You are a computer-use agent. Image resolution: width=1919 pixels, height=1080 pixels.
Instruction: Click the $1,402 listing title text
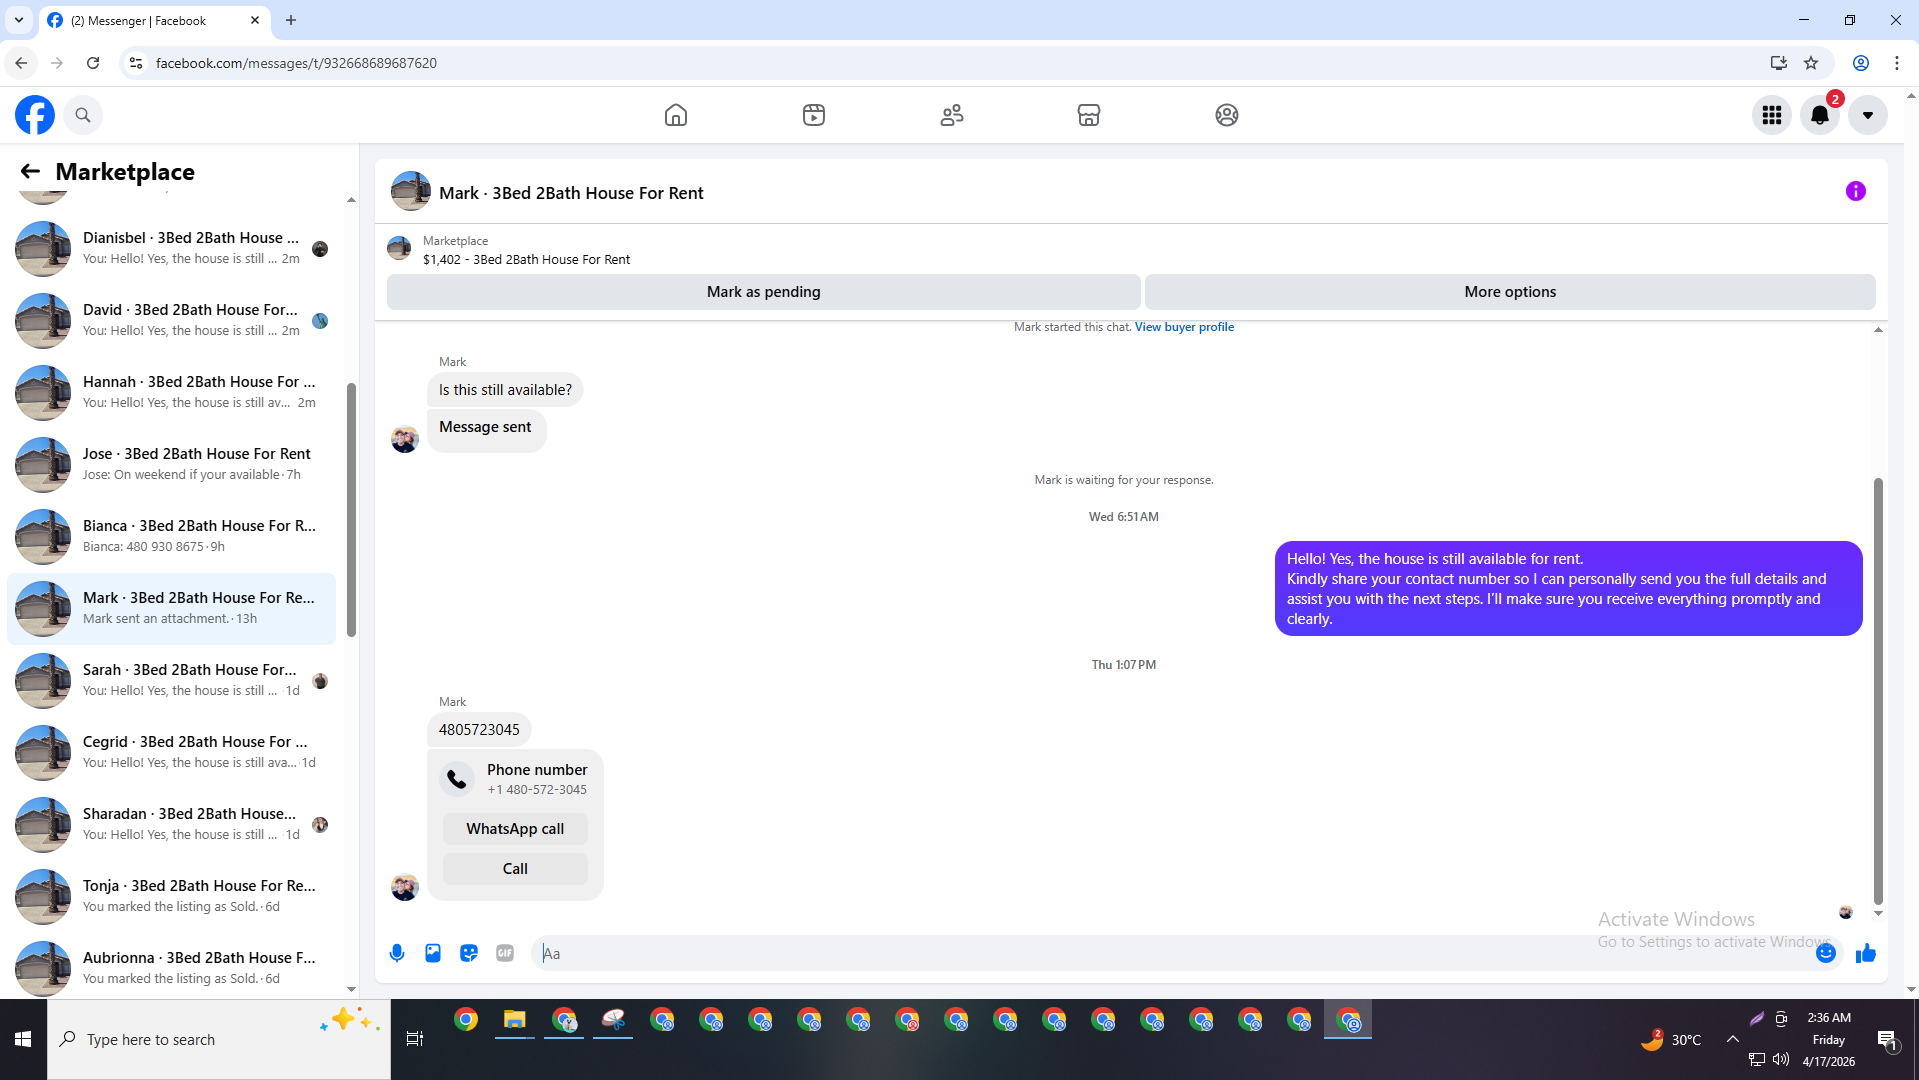(x=526, y=260)
